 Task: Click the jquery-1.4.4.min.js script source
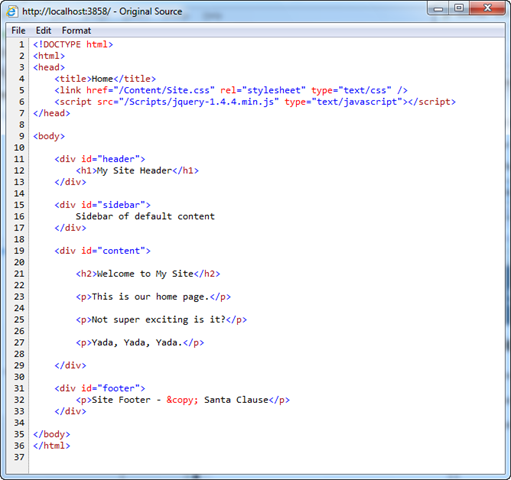pos(201,102)
